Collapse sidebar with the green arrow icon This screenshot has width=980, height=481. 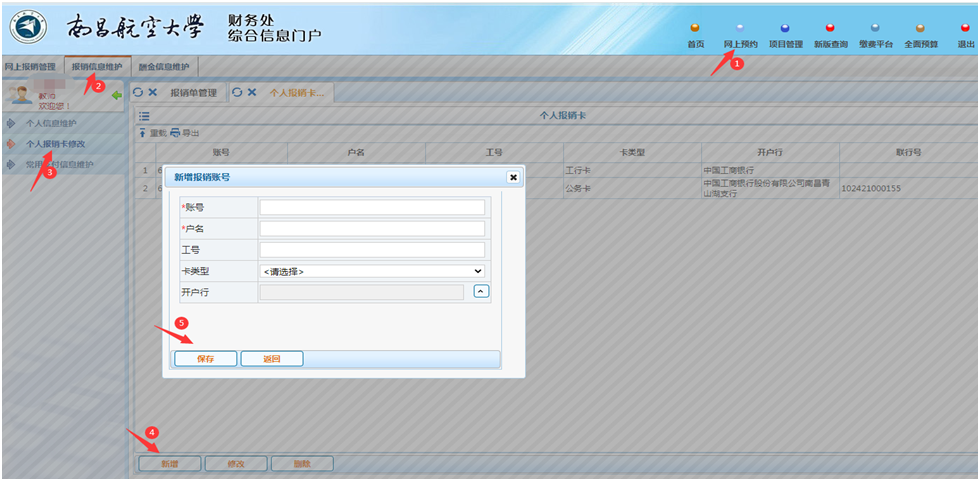point(116,96)
